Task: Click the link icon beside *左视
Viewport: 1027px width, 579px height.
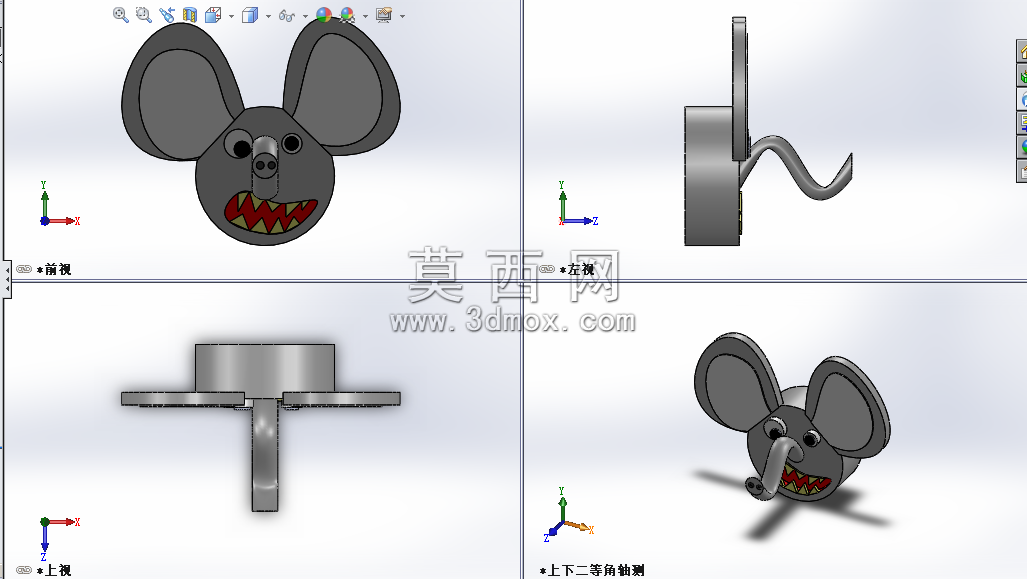Action: [x=547, y=269]
